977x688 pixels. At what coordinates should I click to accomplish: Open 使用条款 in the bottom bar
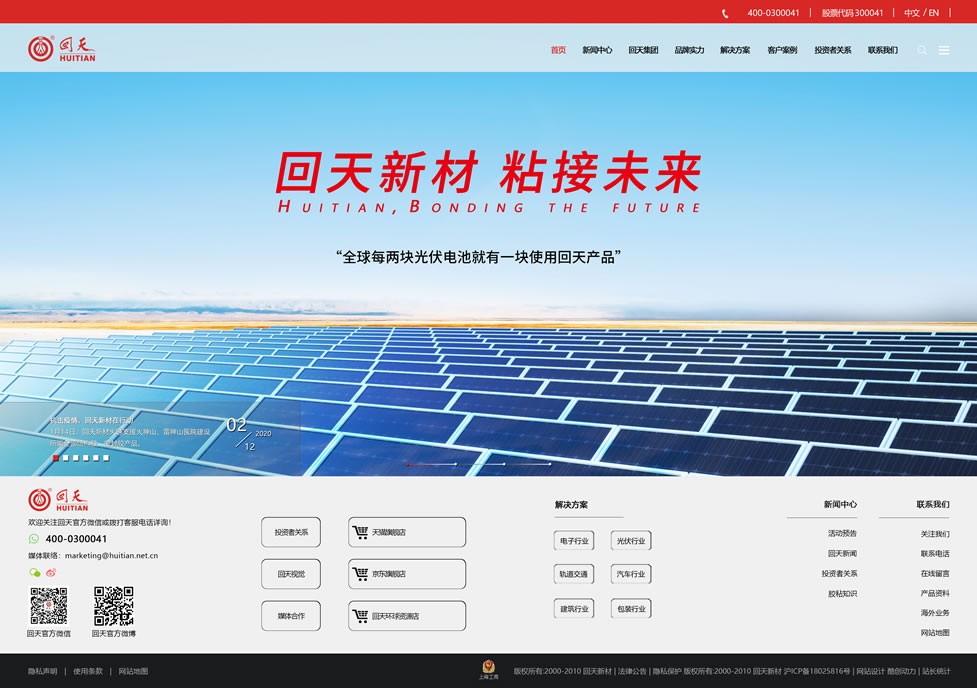click(88, 671)
